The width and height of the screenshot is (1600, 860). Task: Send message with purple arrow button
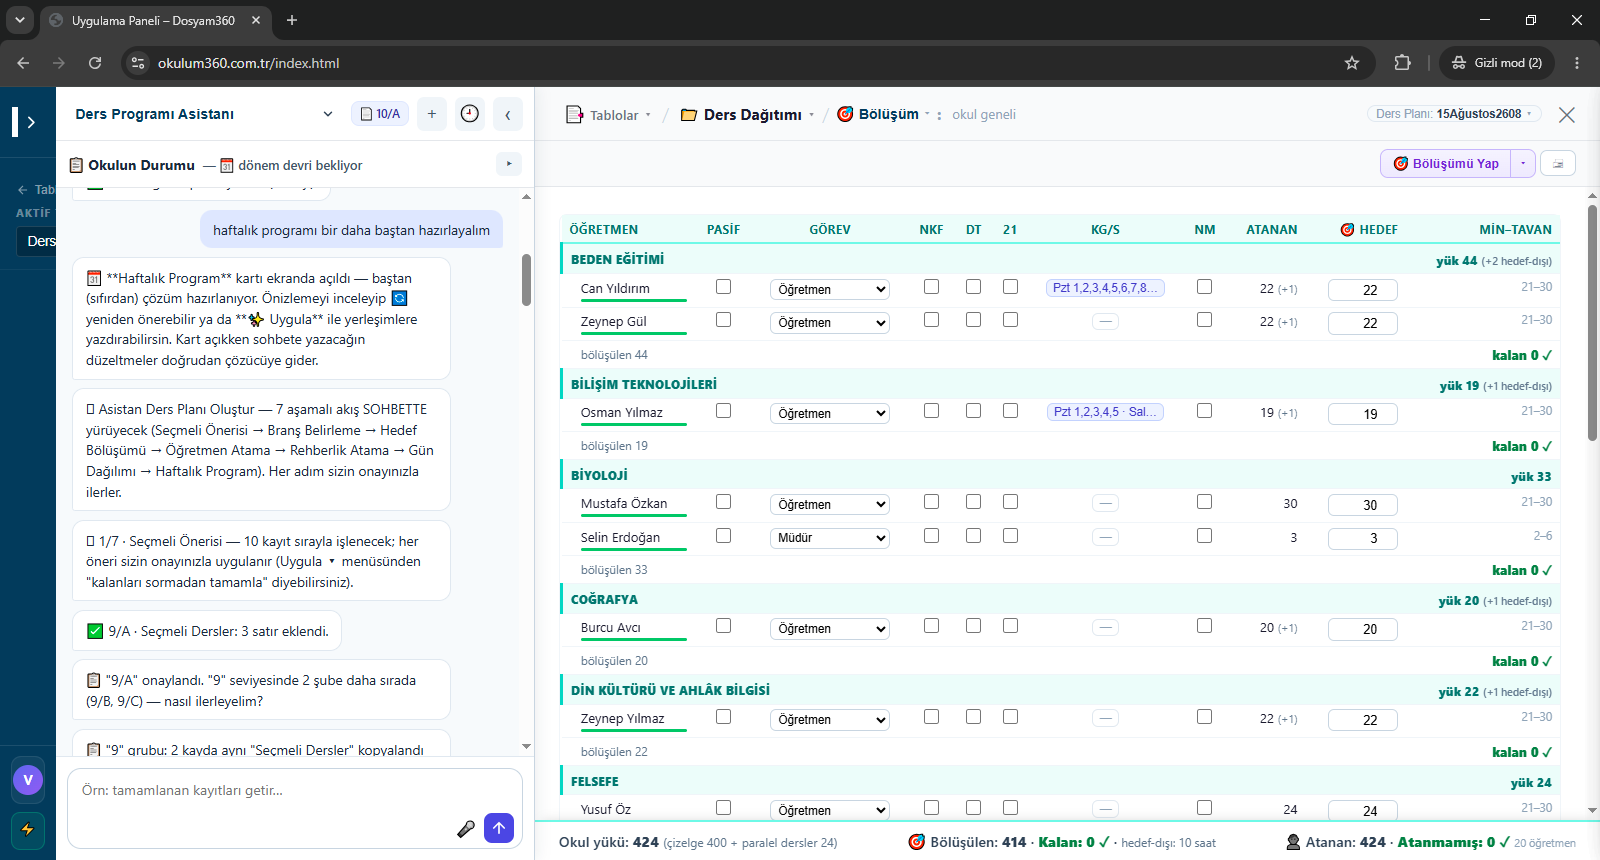click(x=499, y=828)
